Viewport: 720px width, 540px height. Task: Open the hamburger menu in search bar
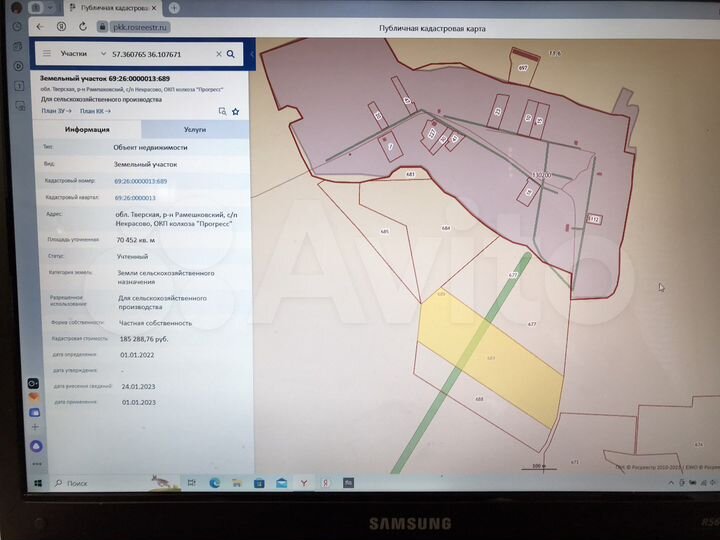[47, 53]
